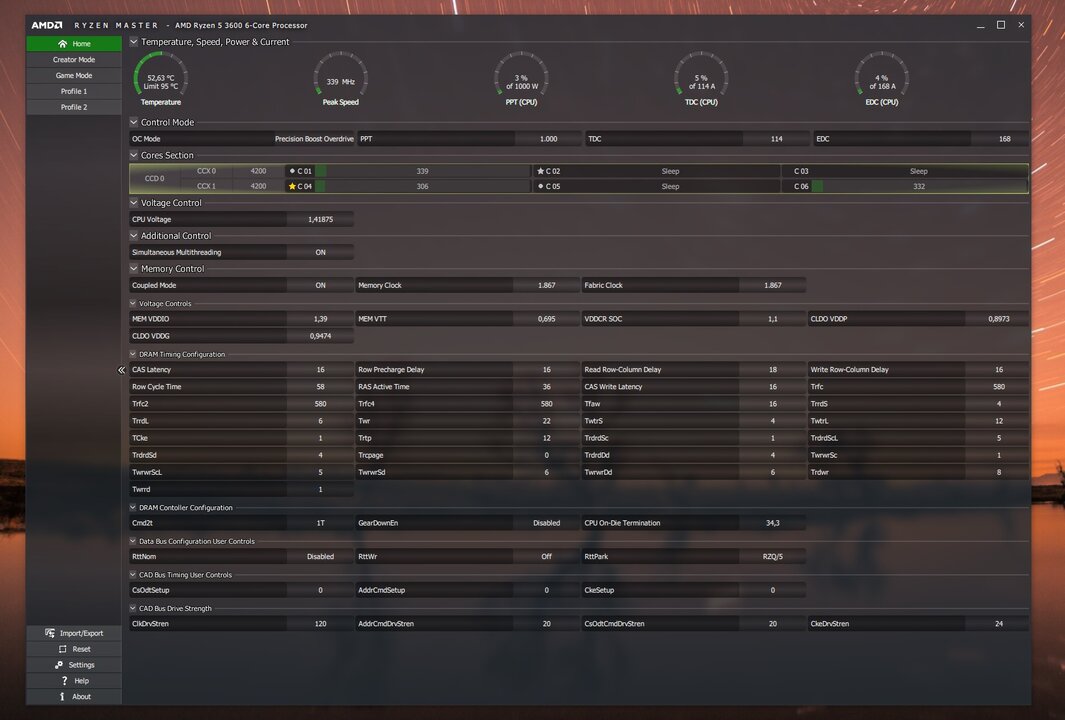1065x720 pixels.
Task: Click the TDC value 114 in Control Mode
Action: click(x=776, y=139)
